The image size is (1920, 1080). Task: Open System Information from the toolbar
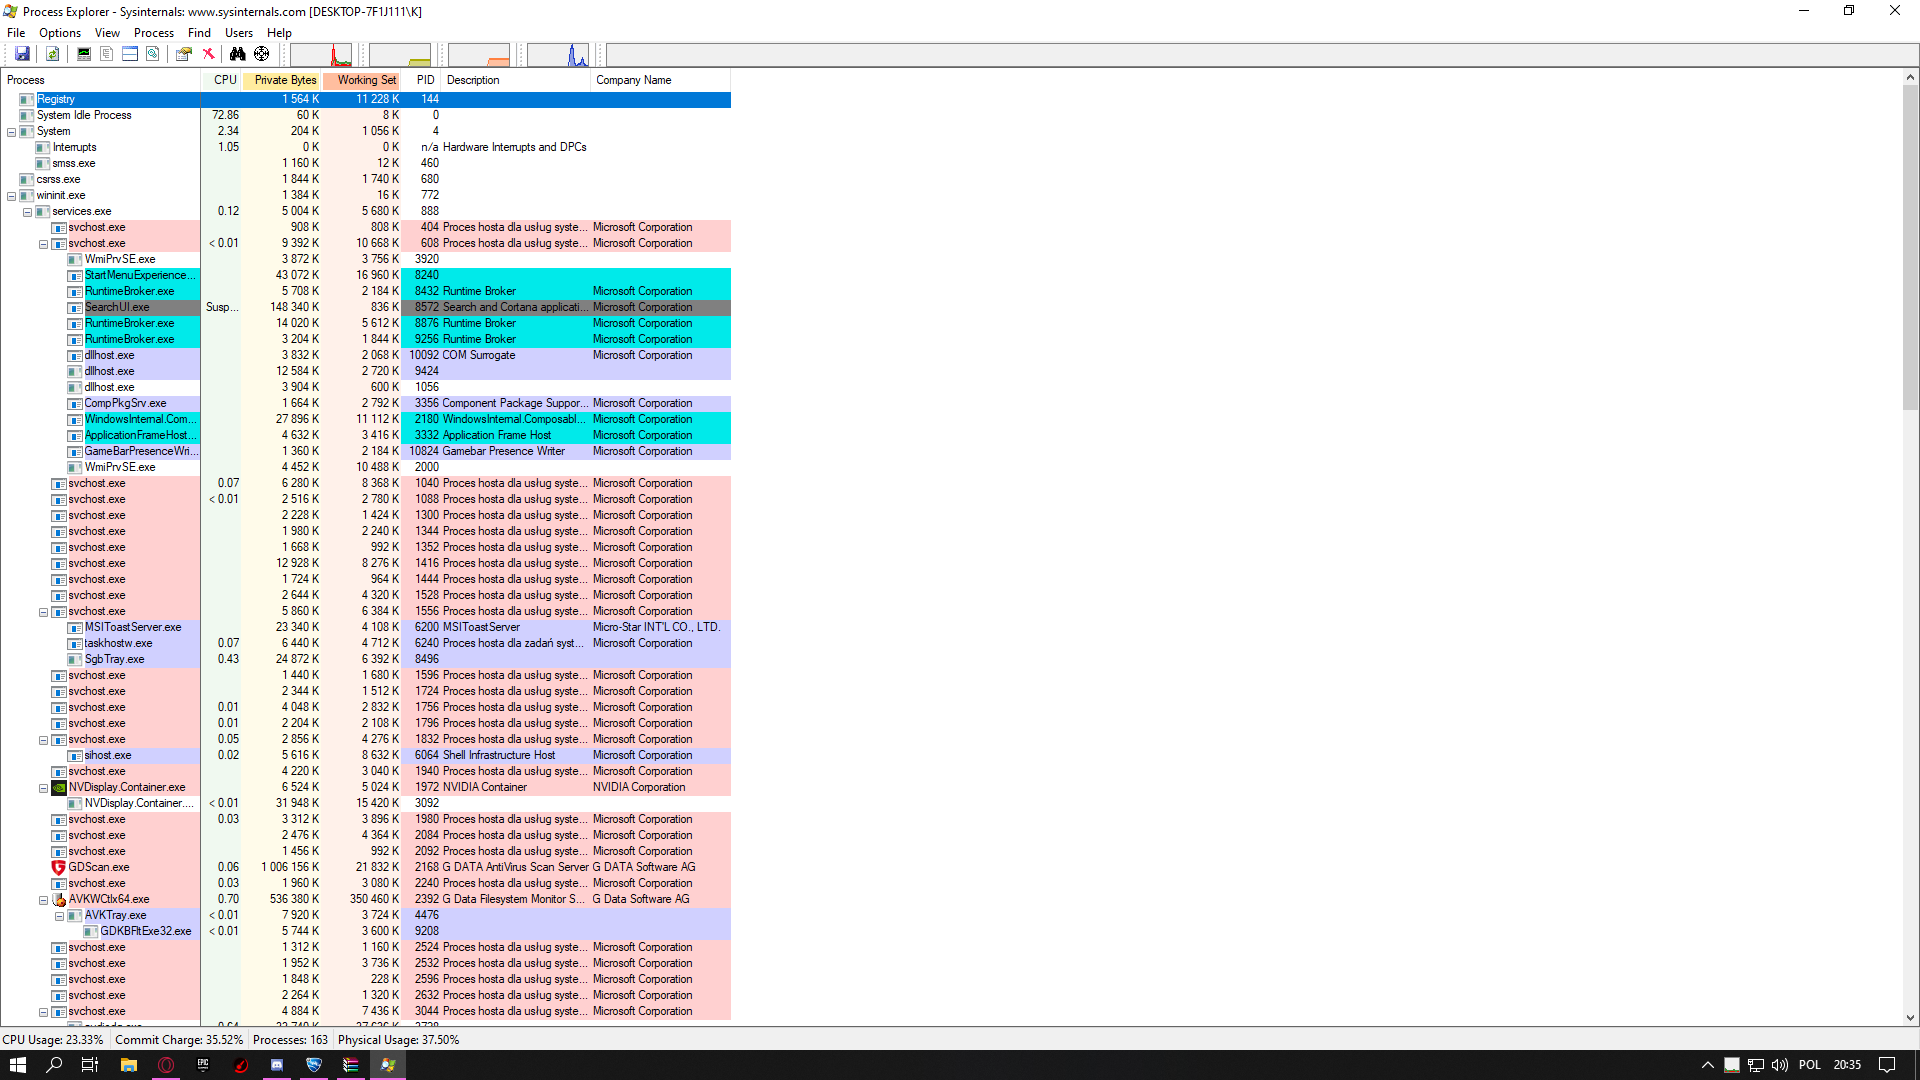tap(84, 54)
